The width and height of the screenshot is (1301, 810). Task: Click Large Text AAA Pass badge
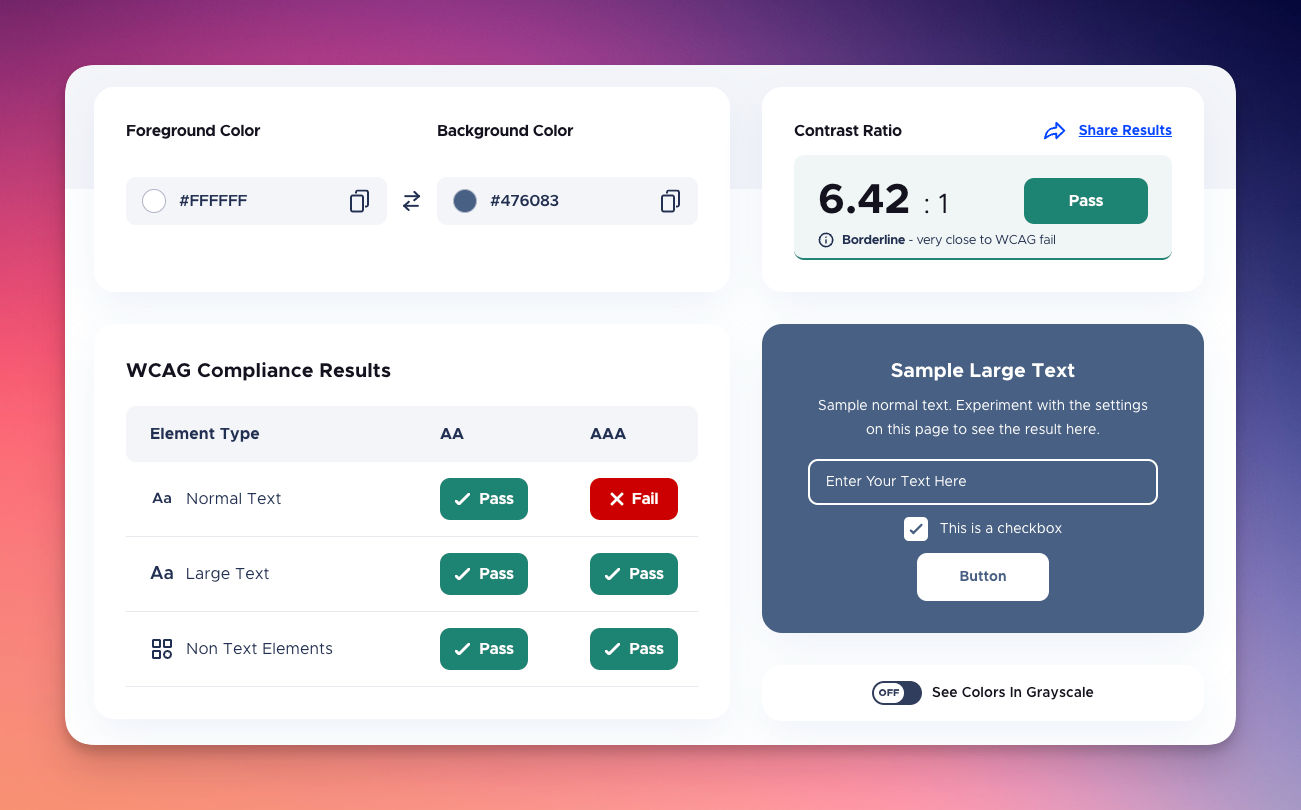(x=634, y=574)
